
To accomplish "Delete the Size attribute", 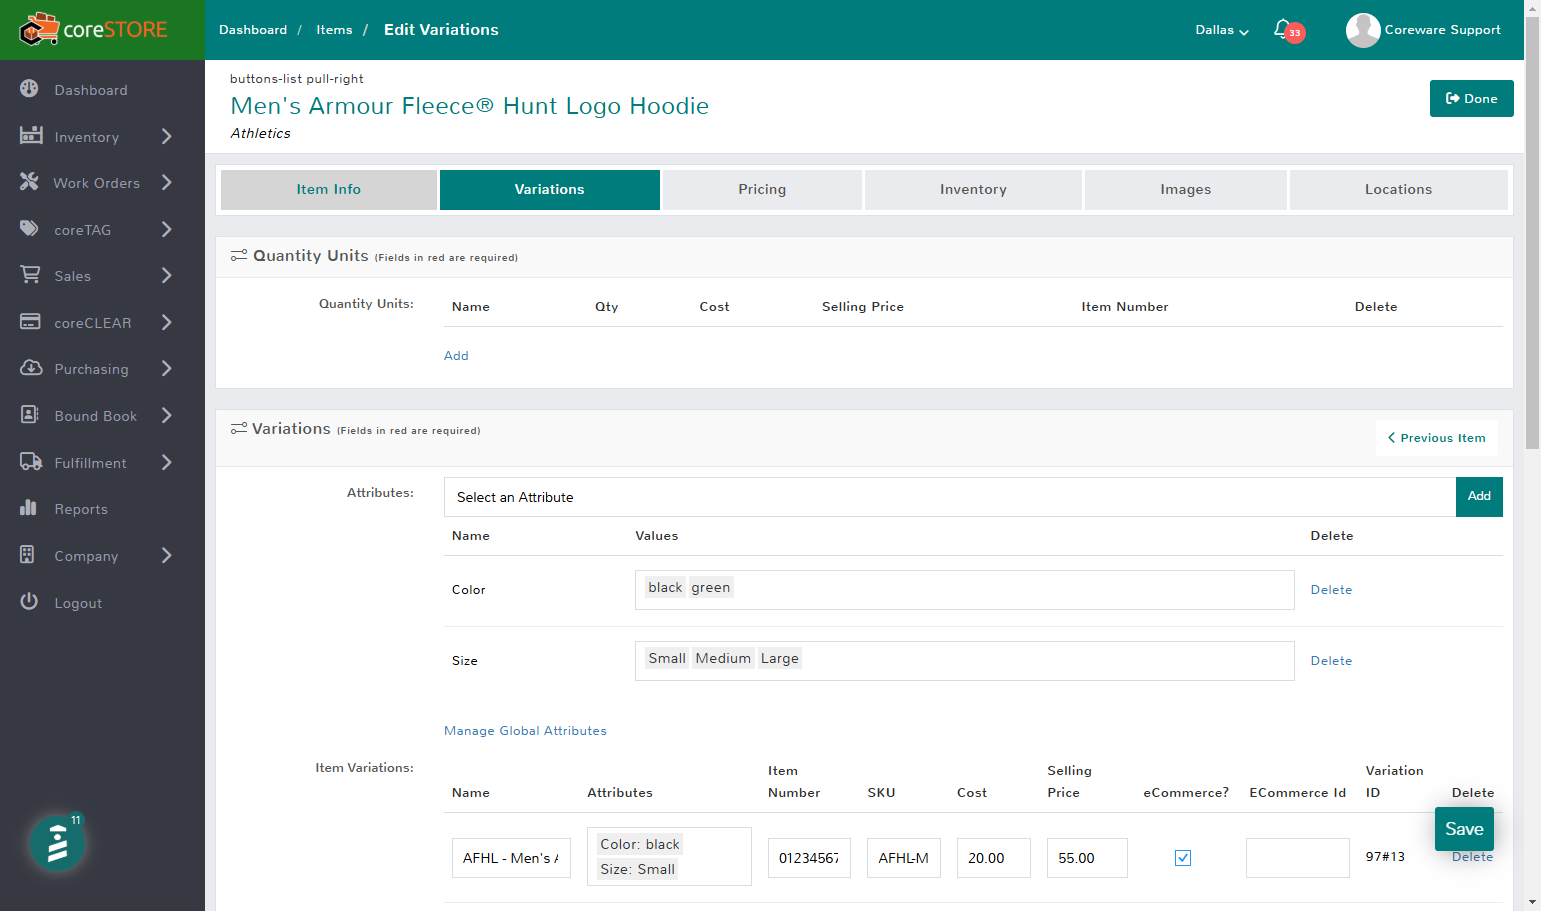I will [1331, 661].
